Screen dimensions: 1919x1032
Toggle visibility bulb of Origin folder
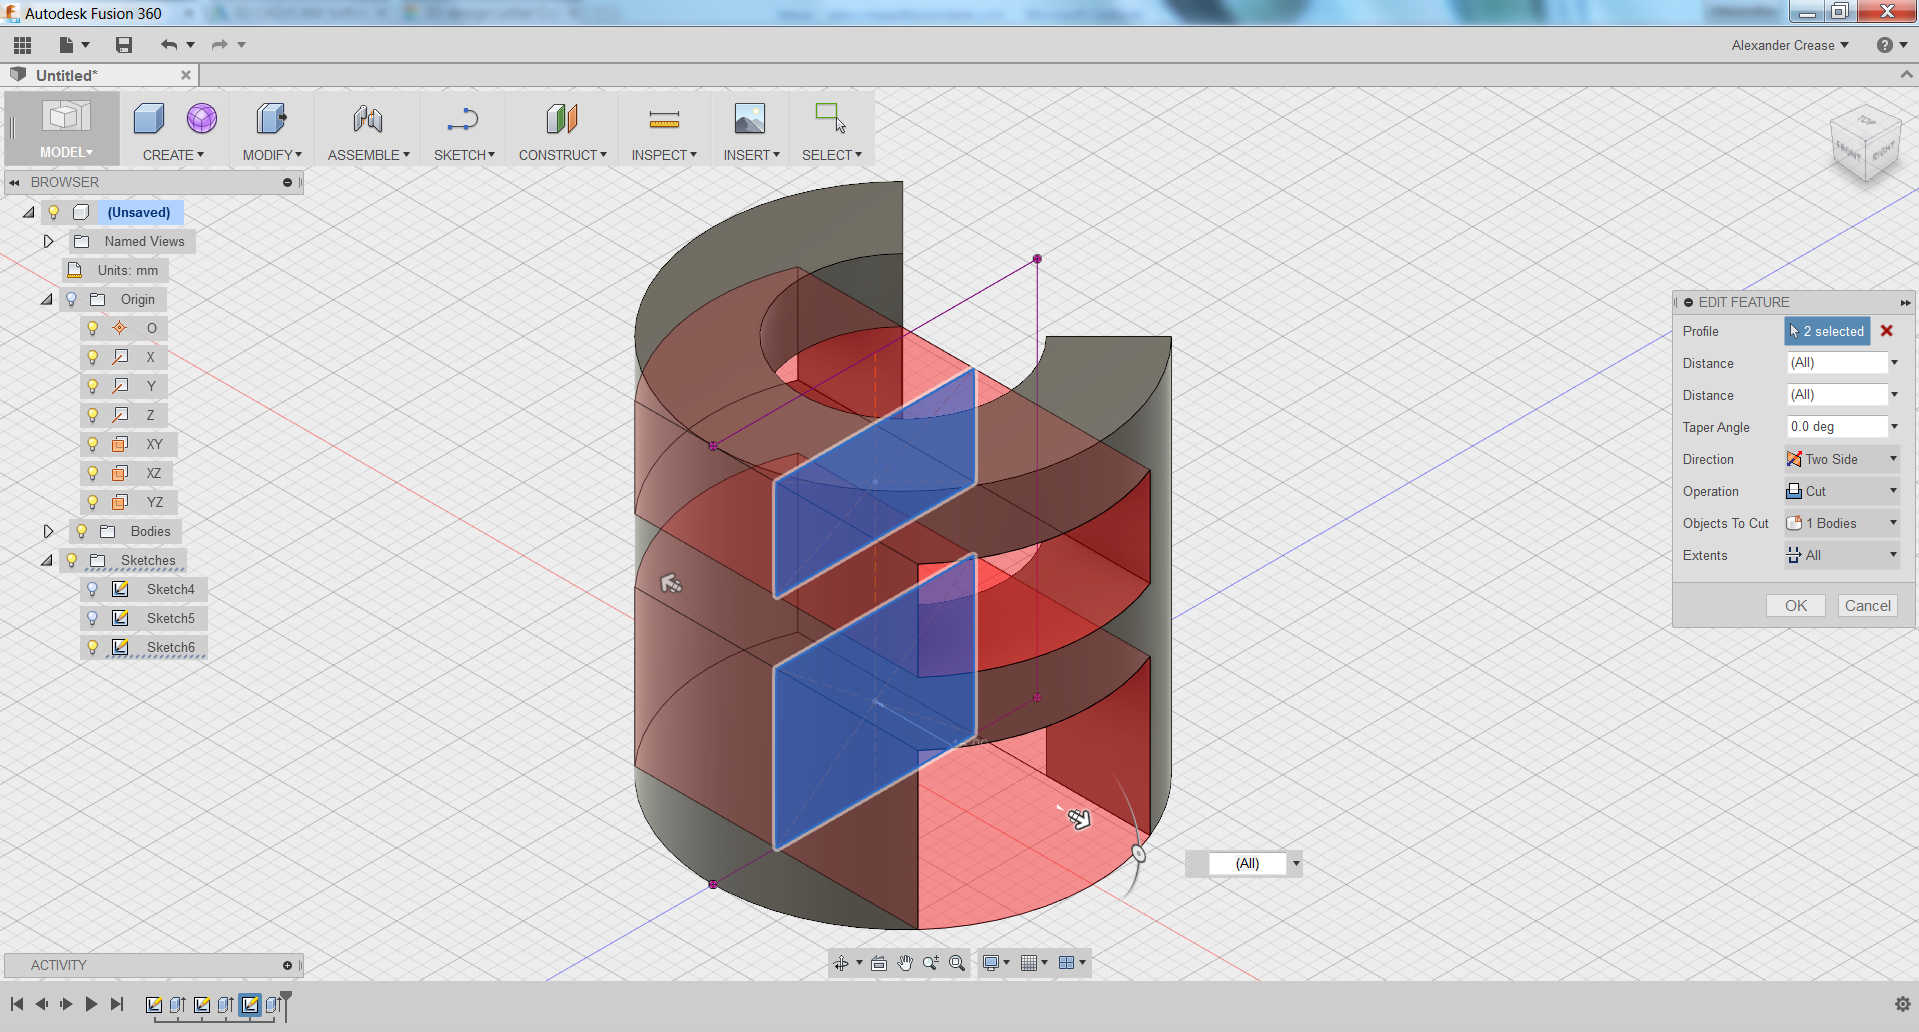(x=71, y=299)
